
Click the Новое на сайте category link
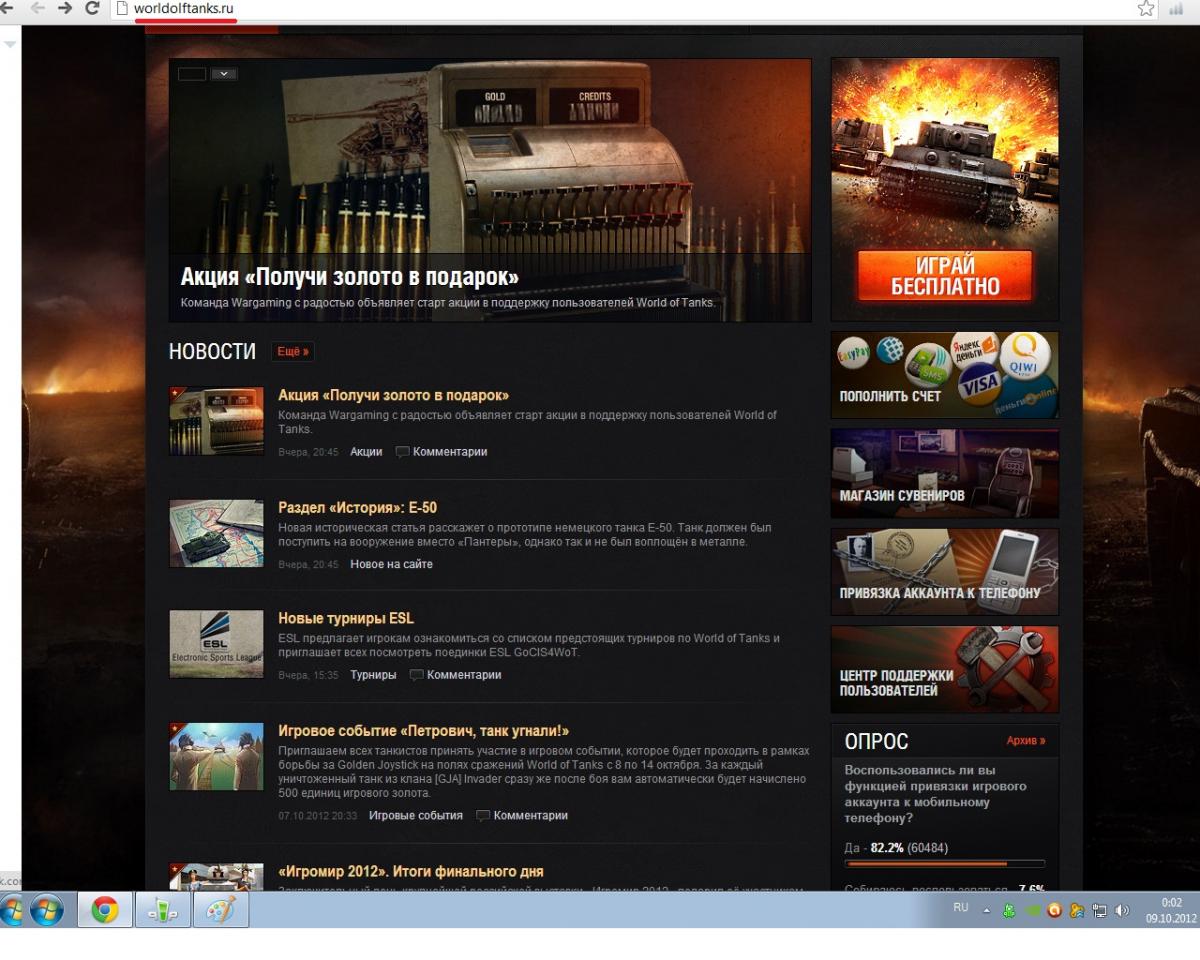coord(391,564)
